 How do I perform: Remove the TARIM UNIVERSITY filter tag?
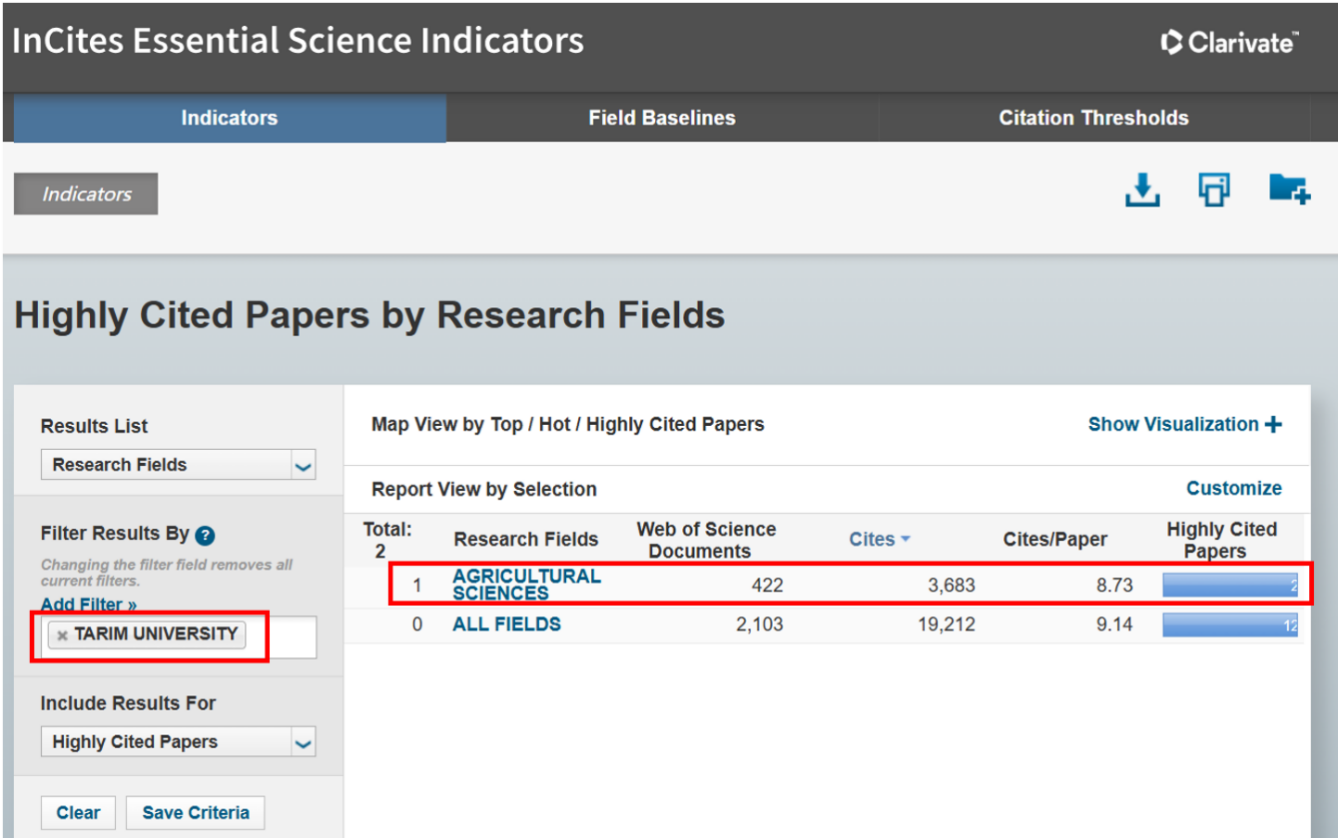click(x=62, y=635)
